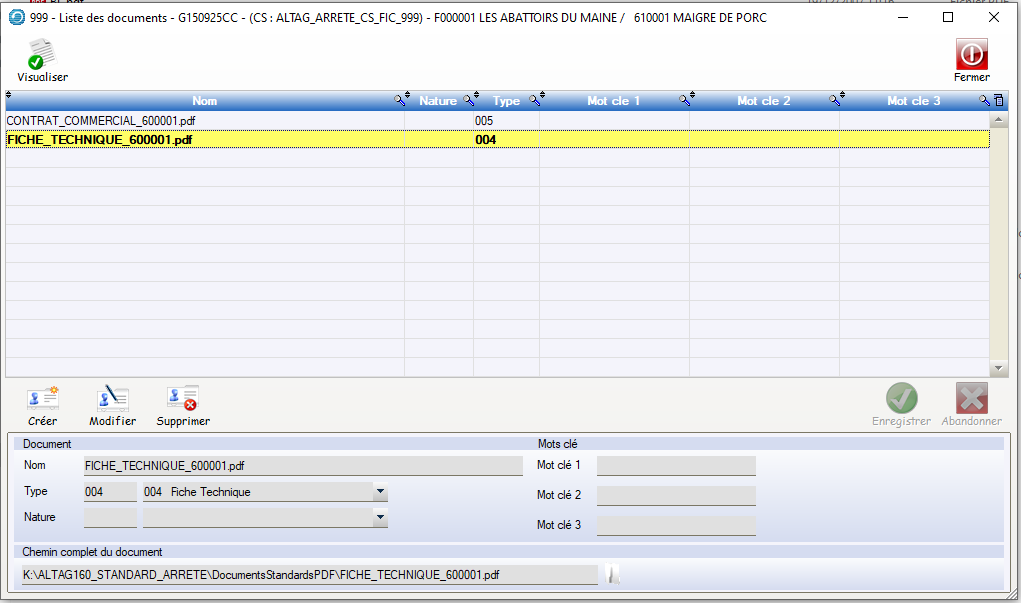The image size is (1021, 603).
Task: Click the Nom text field
Action: [303, 465]
